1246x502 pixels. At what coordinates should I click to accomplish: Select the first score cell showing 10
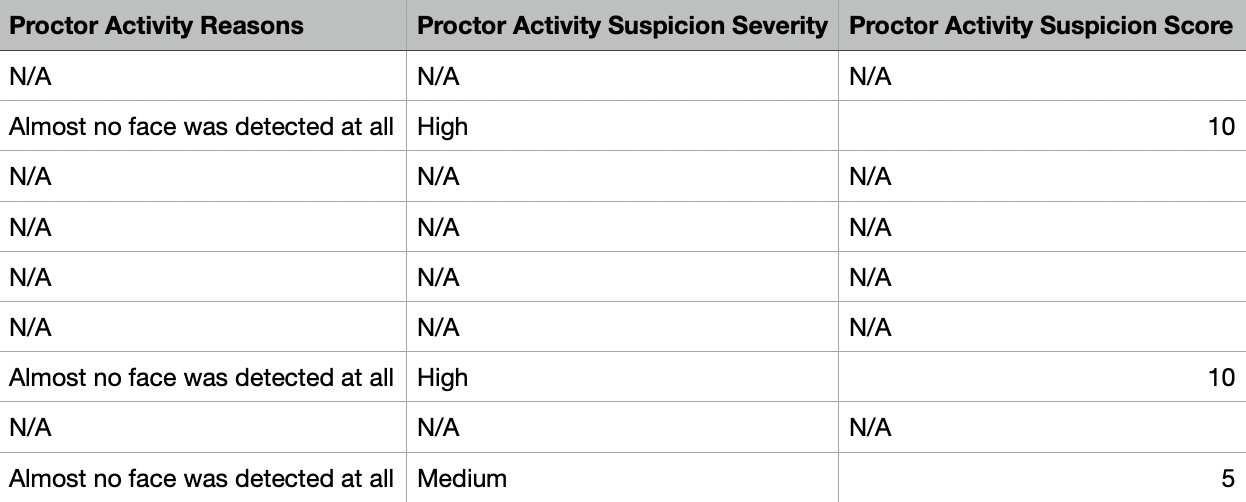[x=1221, y=127]
